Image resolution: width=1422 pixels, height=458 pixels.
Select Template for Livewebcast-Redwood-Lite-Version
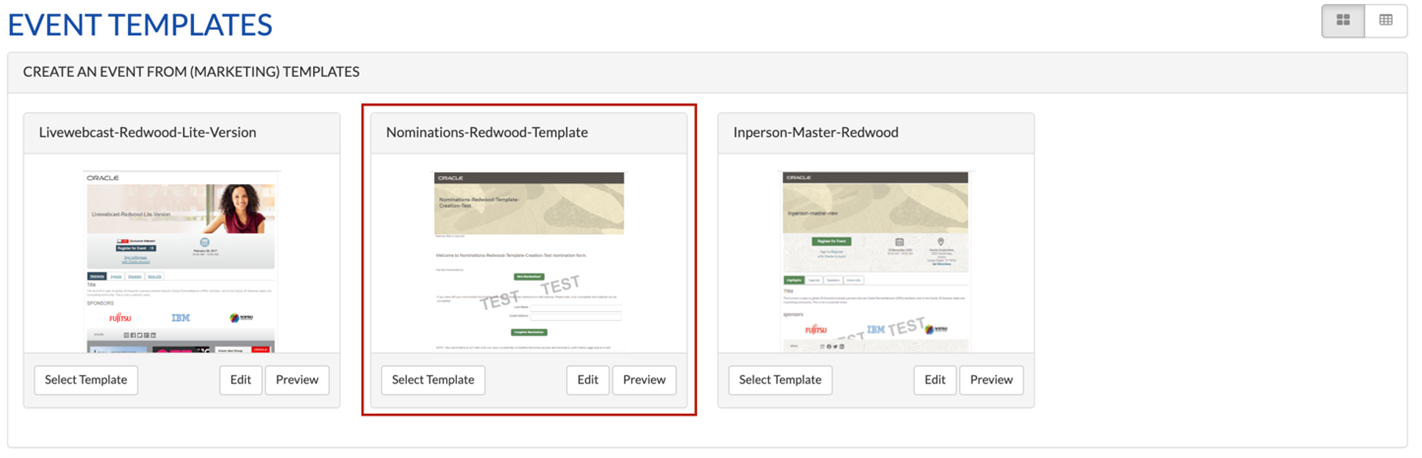pos(86,380)
